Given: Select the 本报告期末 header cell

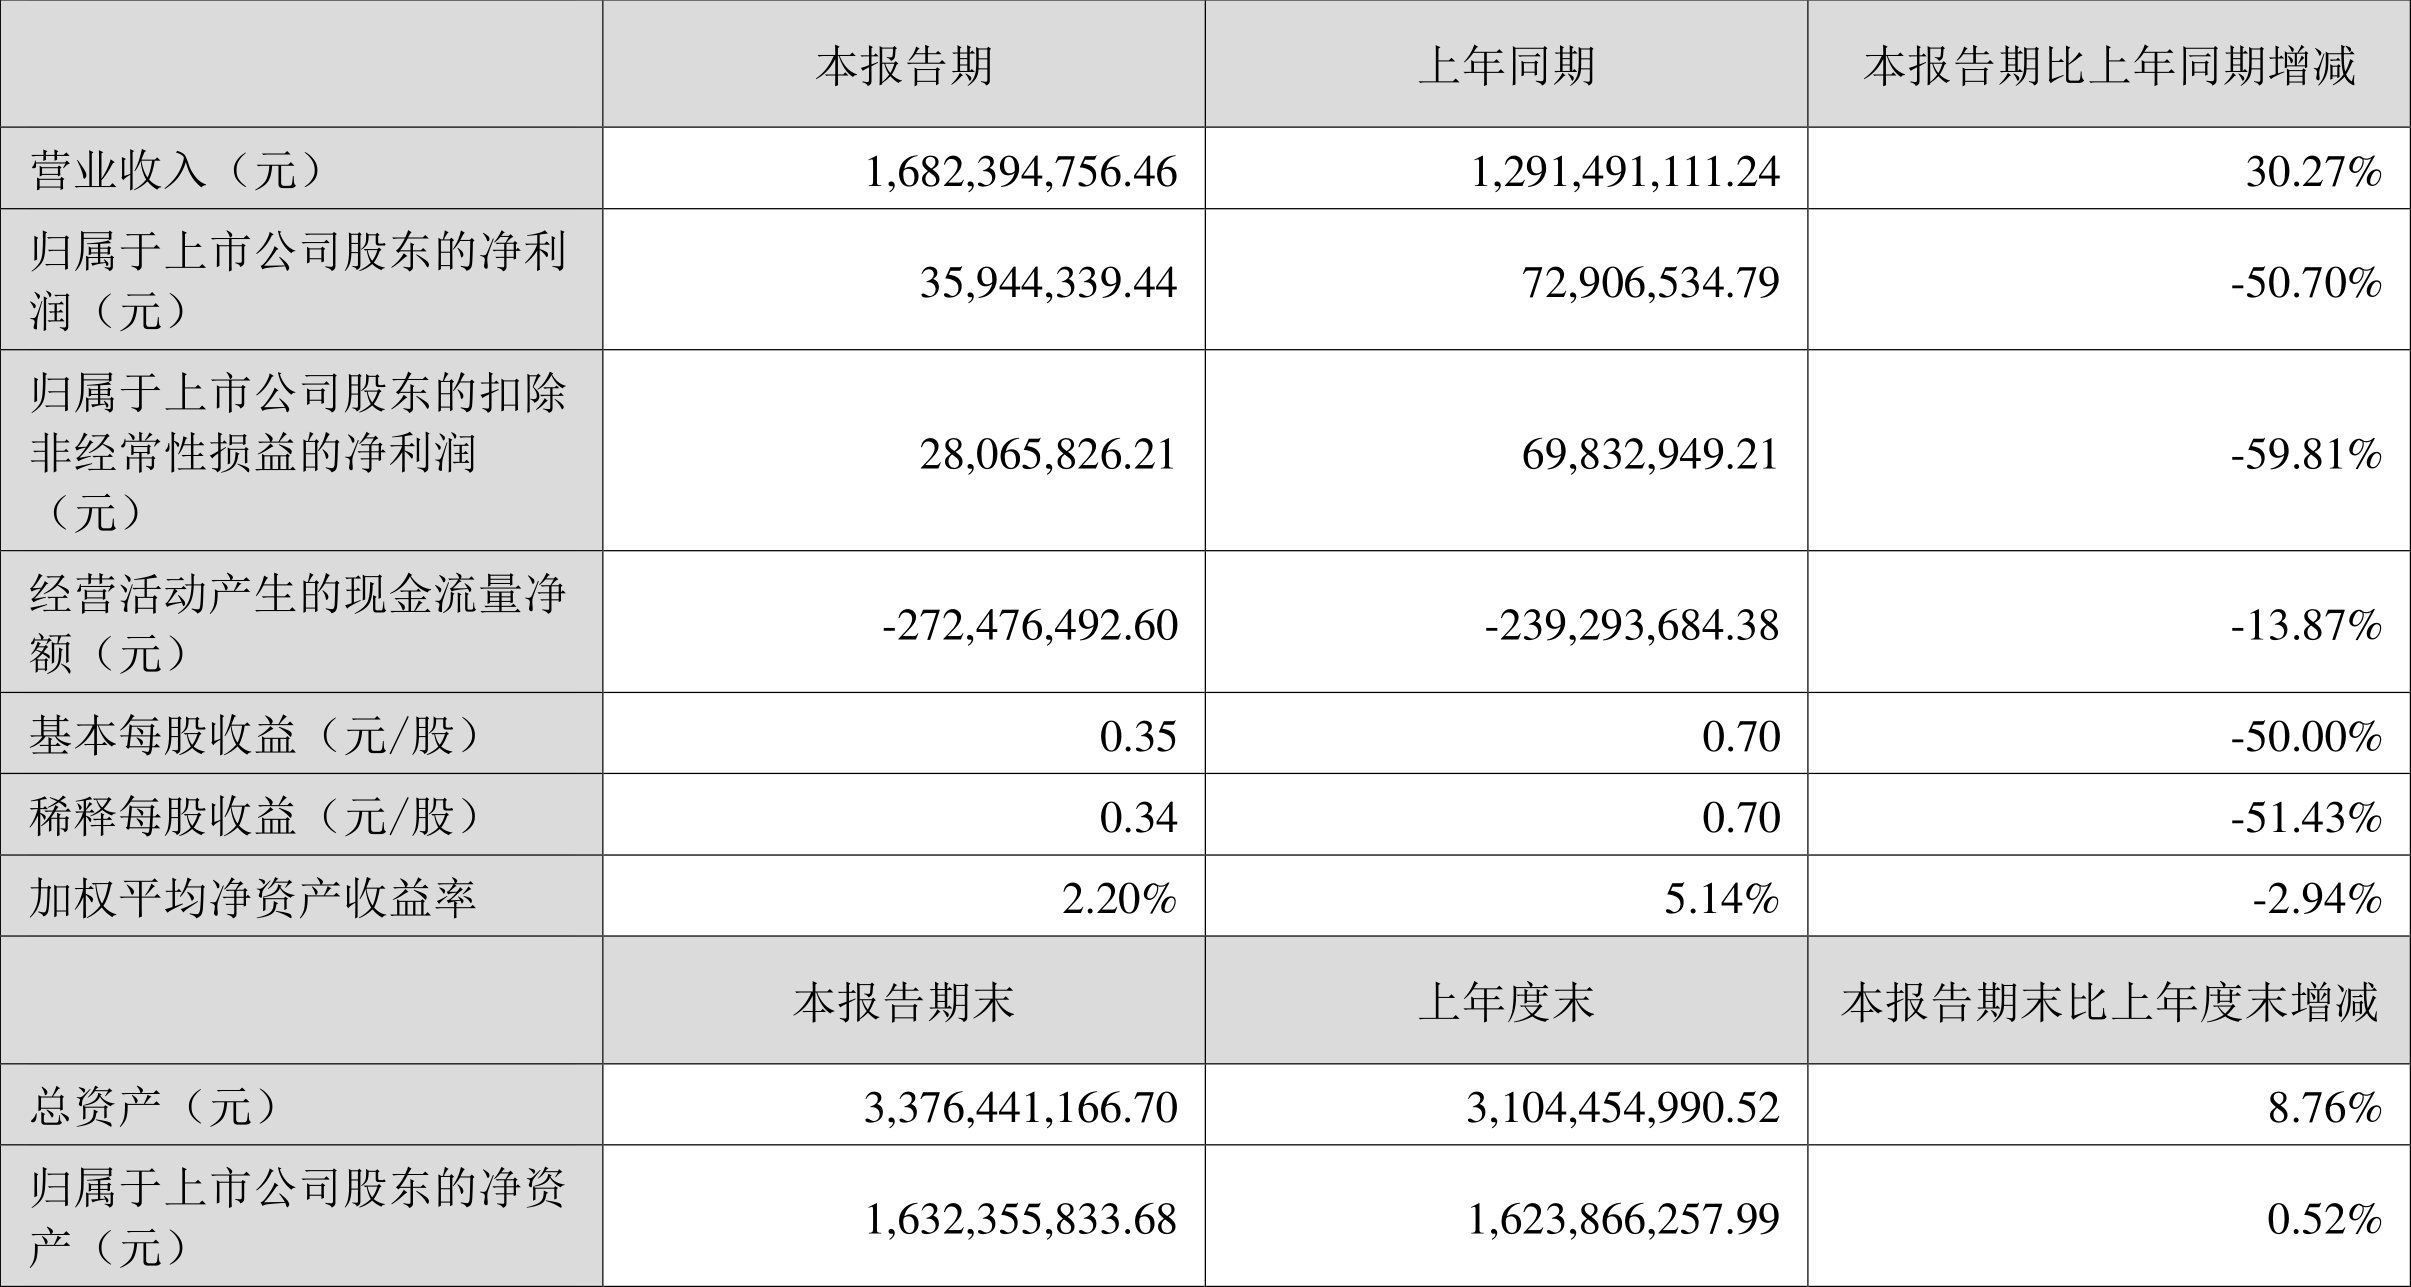Looking at the screenshot, I should 904,1000.
